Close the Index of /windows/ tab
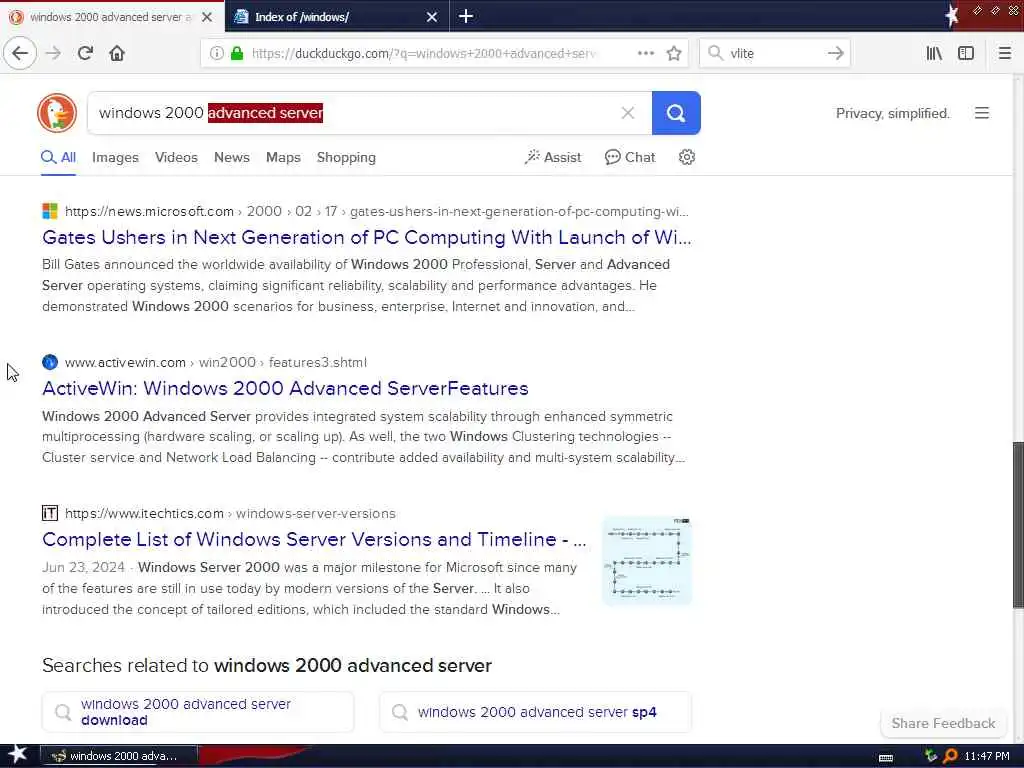Image resolution: width=1024 pixels, height=768 pixels. pyautogui.click(x=432, y=17)
